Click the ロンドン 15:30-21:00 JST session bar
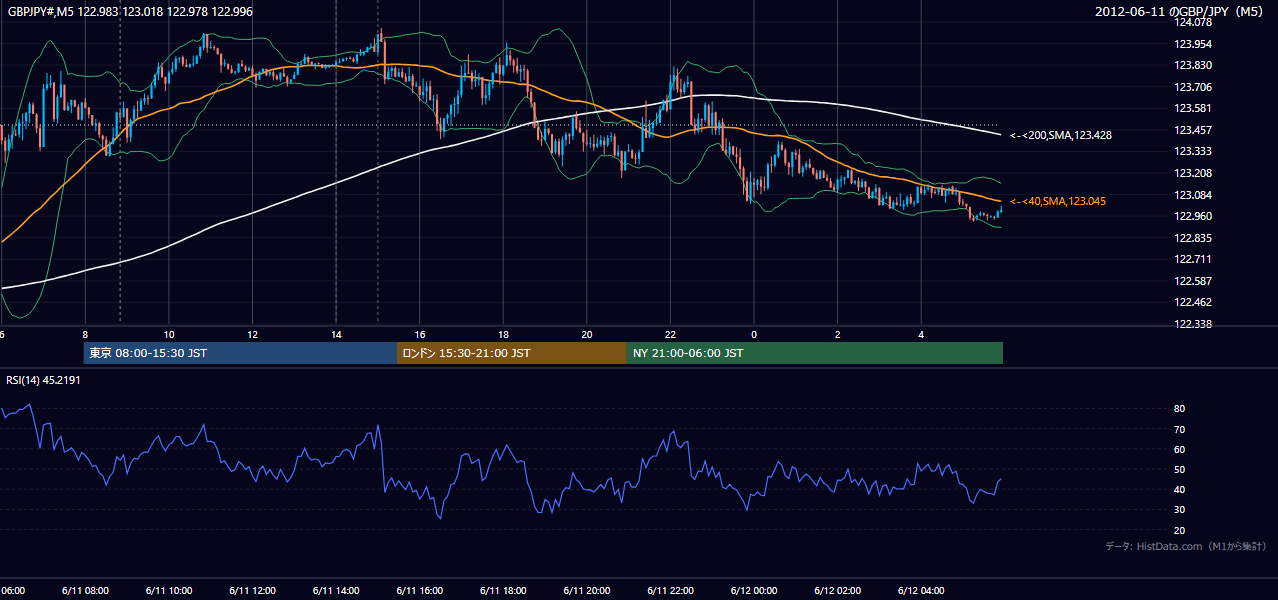 click(x=512, y=353)
